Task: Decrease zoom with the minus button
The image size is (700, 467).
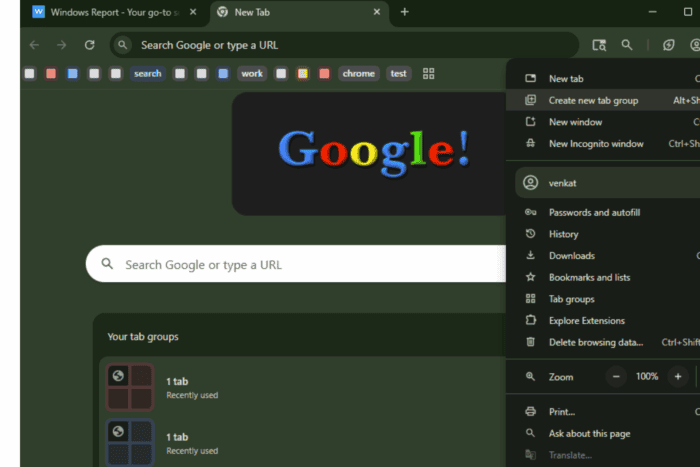Action: 616,377
